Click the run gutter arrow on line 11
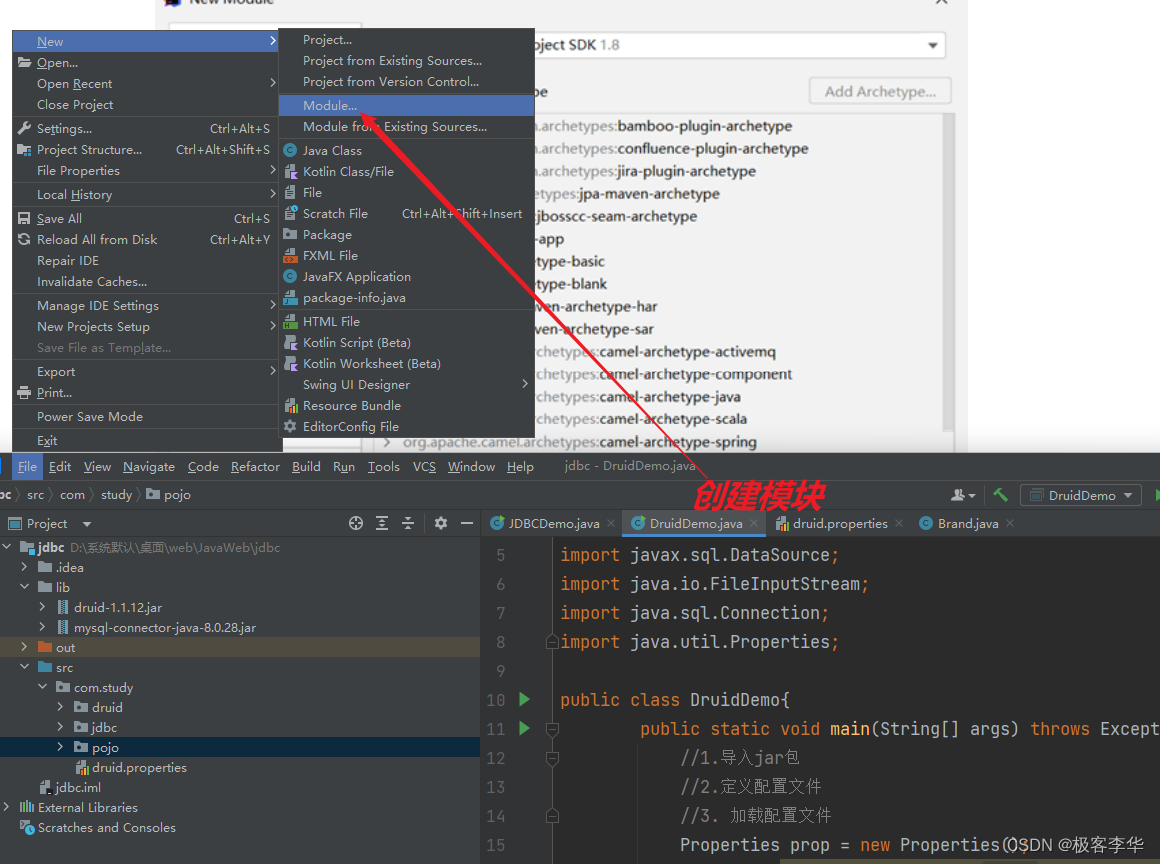 click(525, 728)
